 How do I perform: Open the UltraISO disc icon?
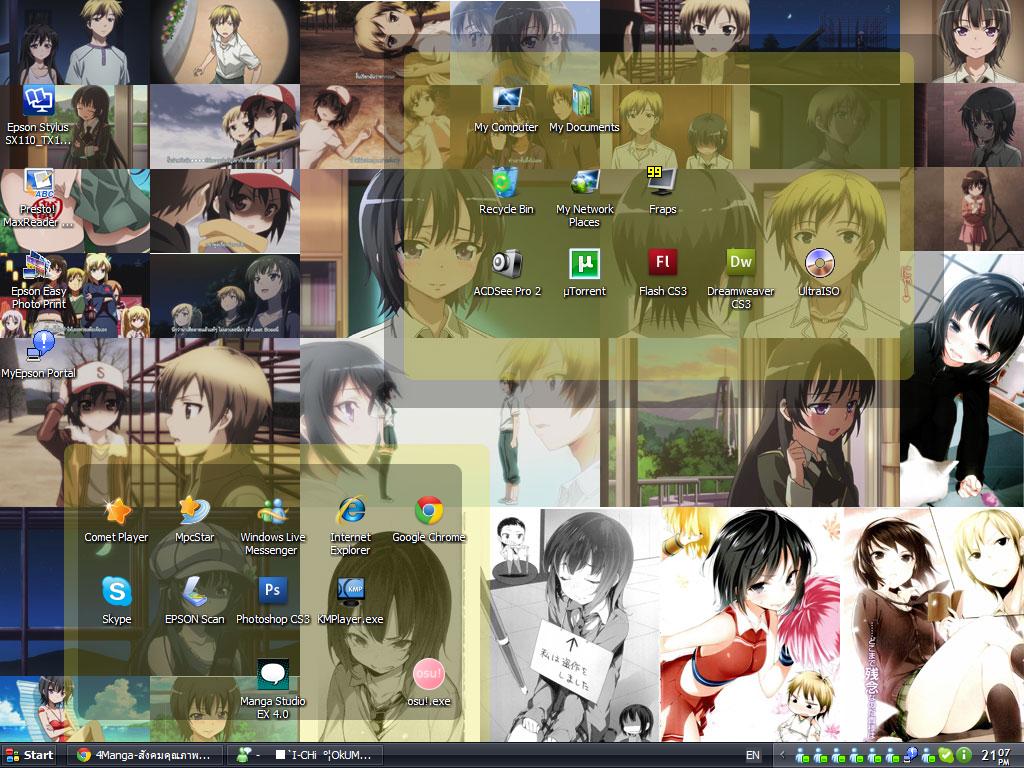819,274
